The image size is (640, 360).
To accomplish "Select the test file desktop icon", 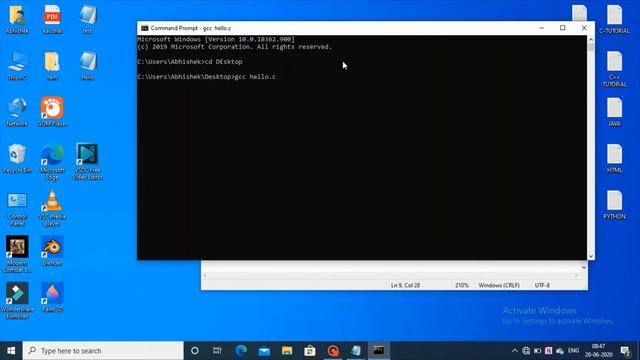I will tap(87, 19).
